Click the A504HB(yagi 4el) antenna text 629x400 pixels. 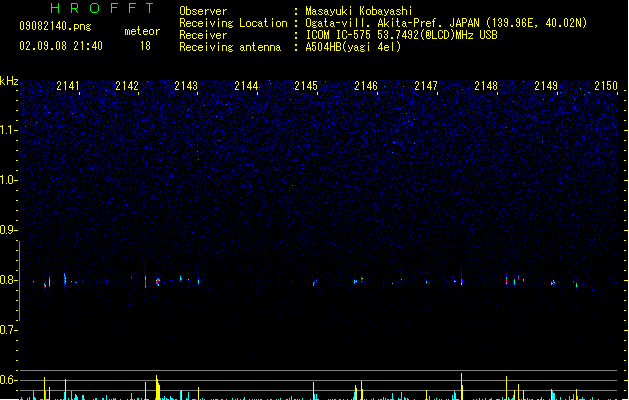[353, 47]
